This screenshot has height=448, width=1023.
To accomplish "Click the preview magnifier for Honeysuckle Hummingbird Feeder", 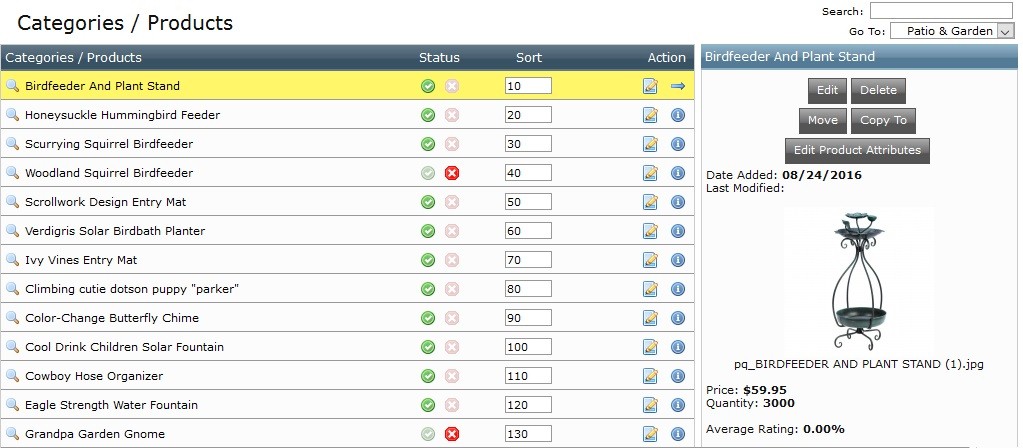I will coord(12,116).
